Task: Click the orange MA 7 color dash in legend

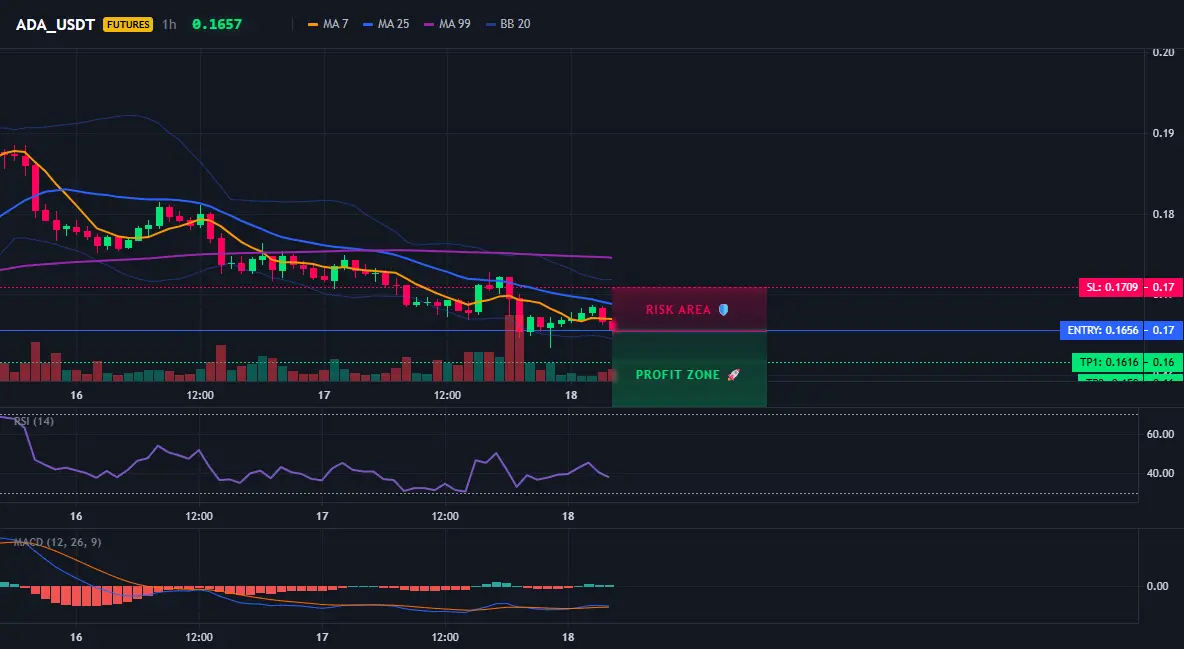Action: 313,25
